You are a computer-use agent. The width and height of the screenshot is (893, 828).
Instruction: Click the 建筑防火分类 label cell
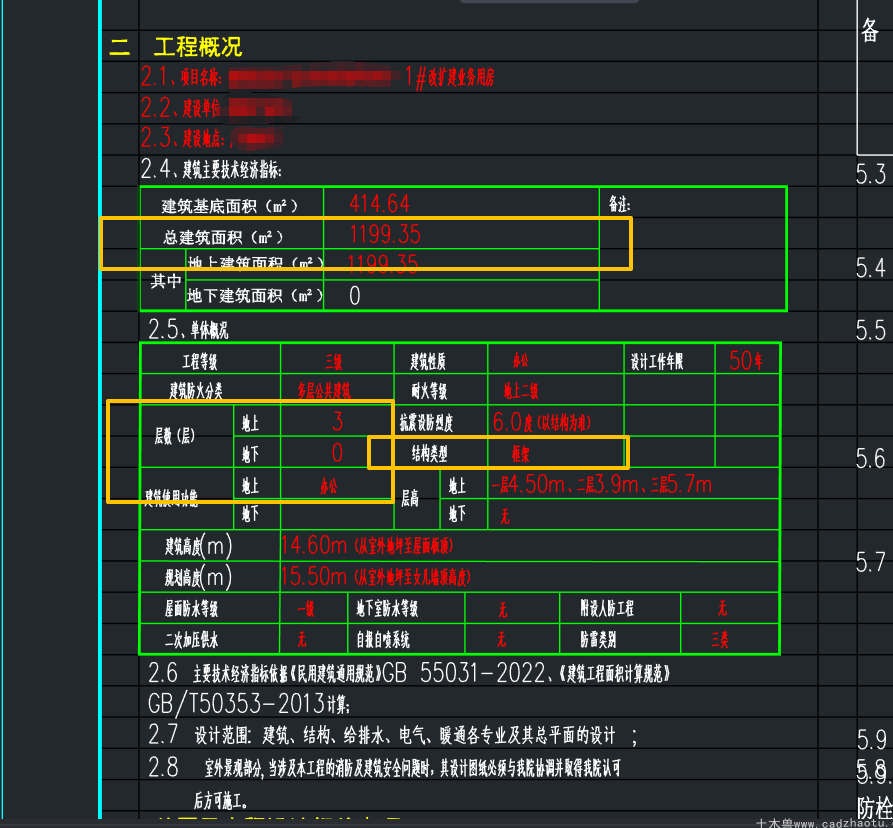[211, 391]
